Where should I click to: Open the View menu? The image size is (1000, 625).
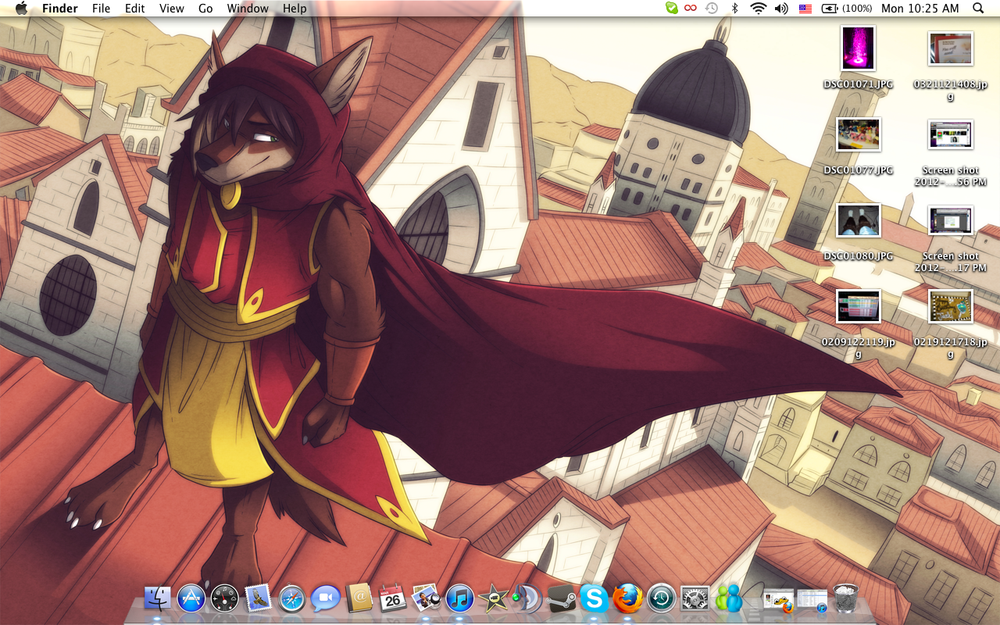(172, 8)
